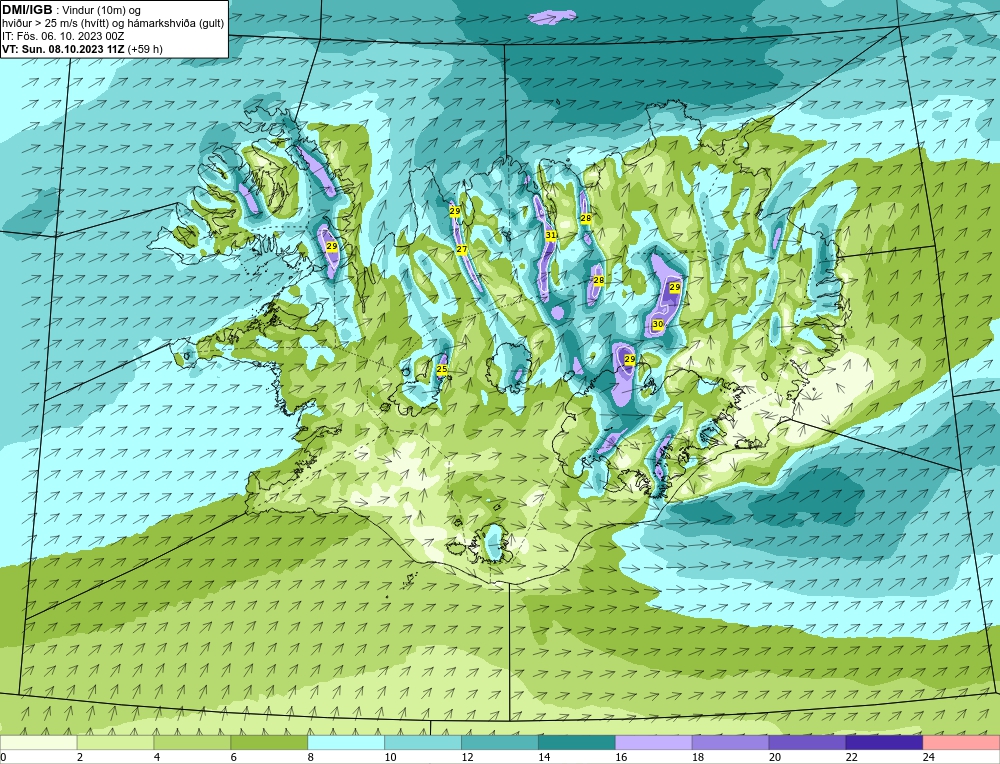Click the 28 gust label right of the 31 label
This screenshot has width=1000, height=764.
point(585,219)
